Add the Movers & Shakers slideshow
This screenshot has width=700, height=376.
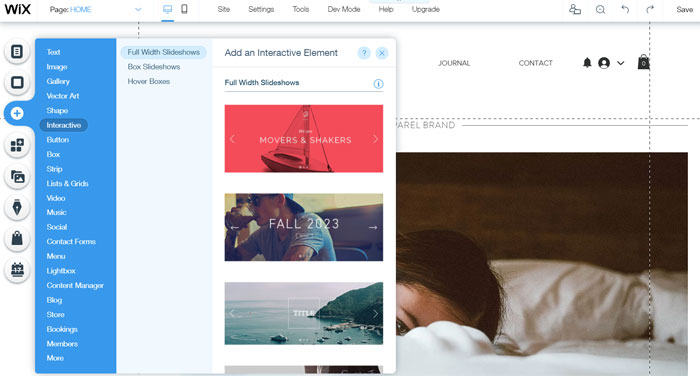(304, 138)
